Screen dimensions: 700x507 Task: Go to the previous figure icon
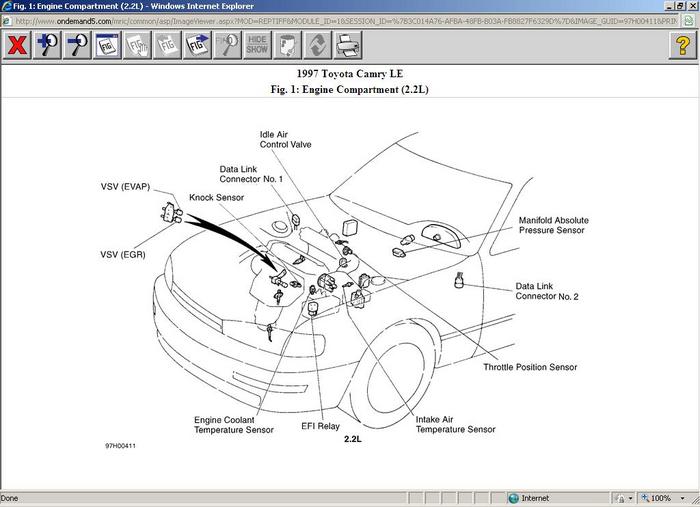167,45
